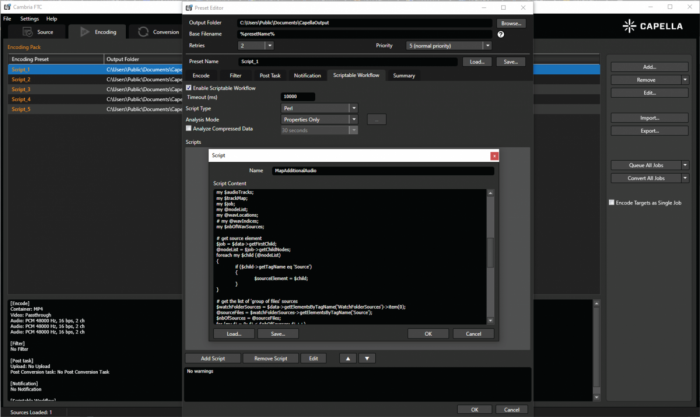Move the selected script down with the down arrow button
This screenshot has height=417, width=700.
pos(367,359)
